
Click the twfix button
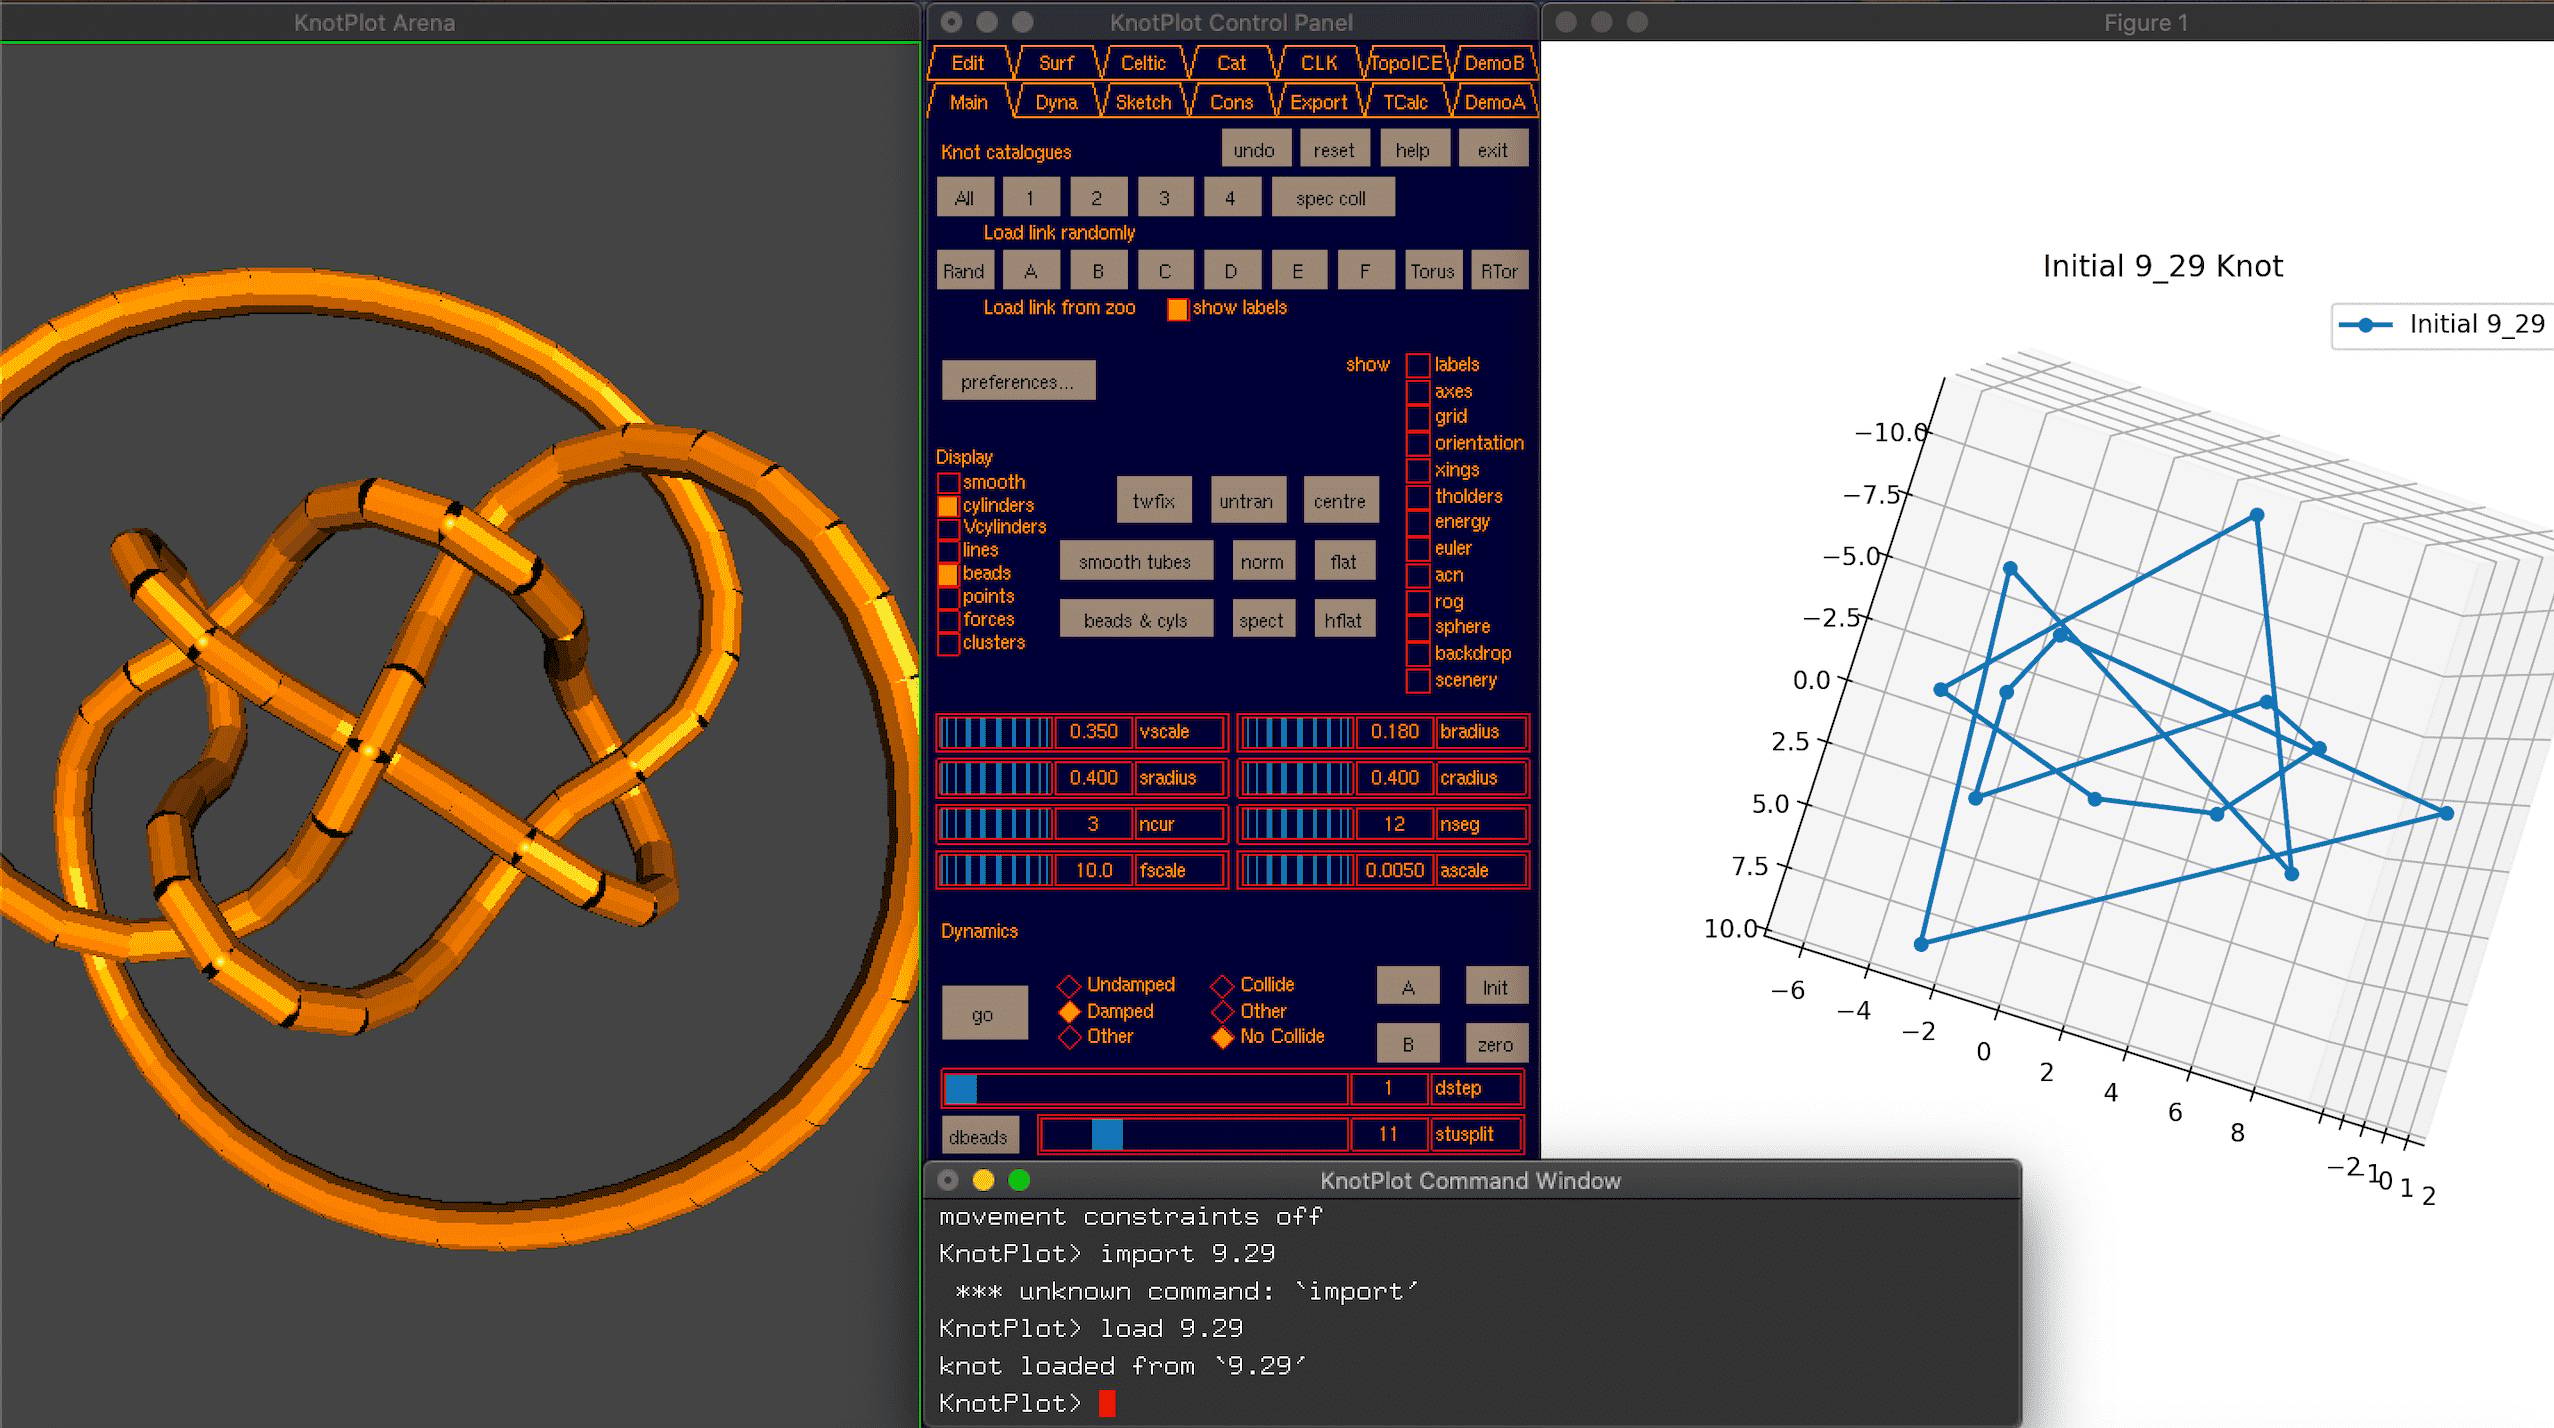[1154, 501]
